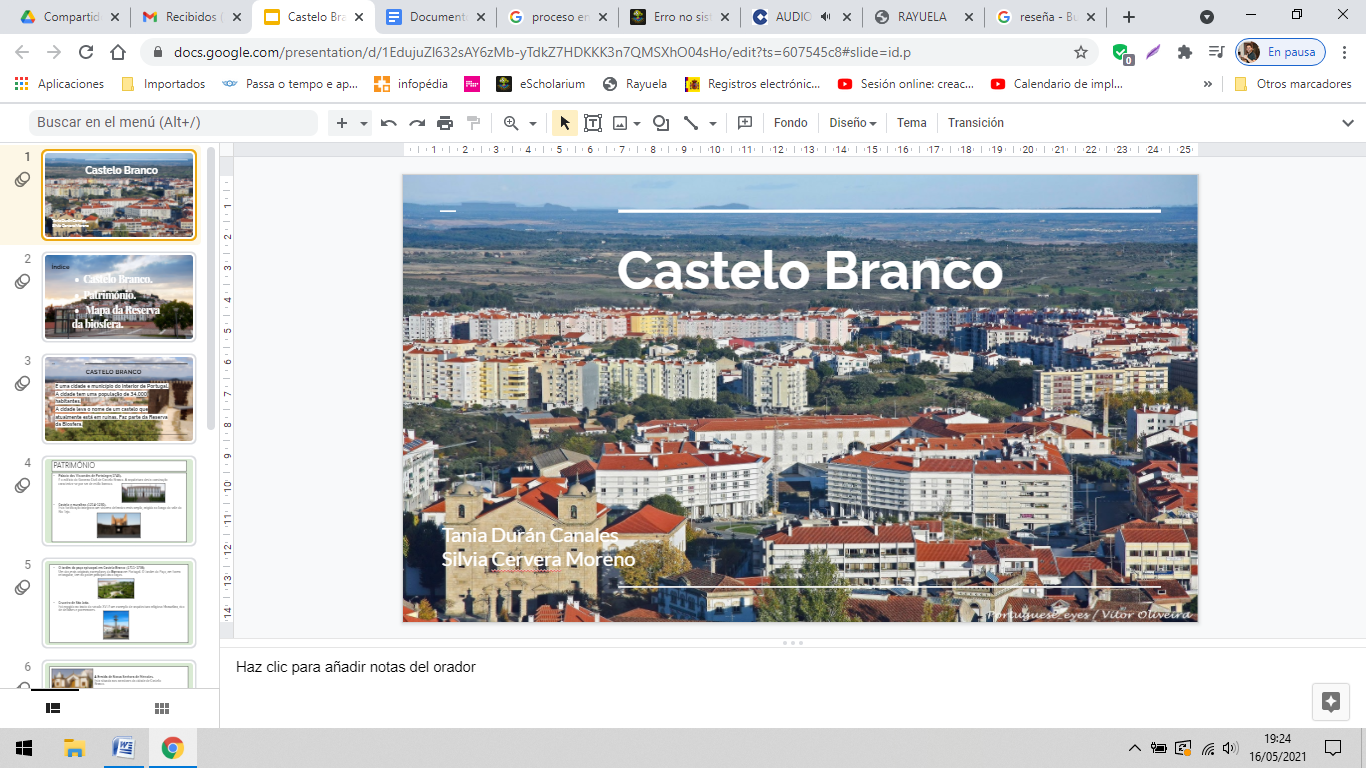
Task: Click the link icon beside slide 2
Action: point(22,282)
